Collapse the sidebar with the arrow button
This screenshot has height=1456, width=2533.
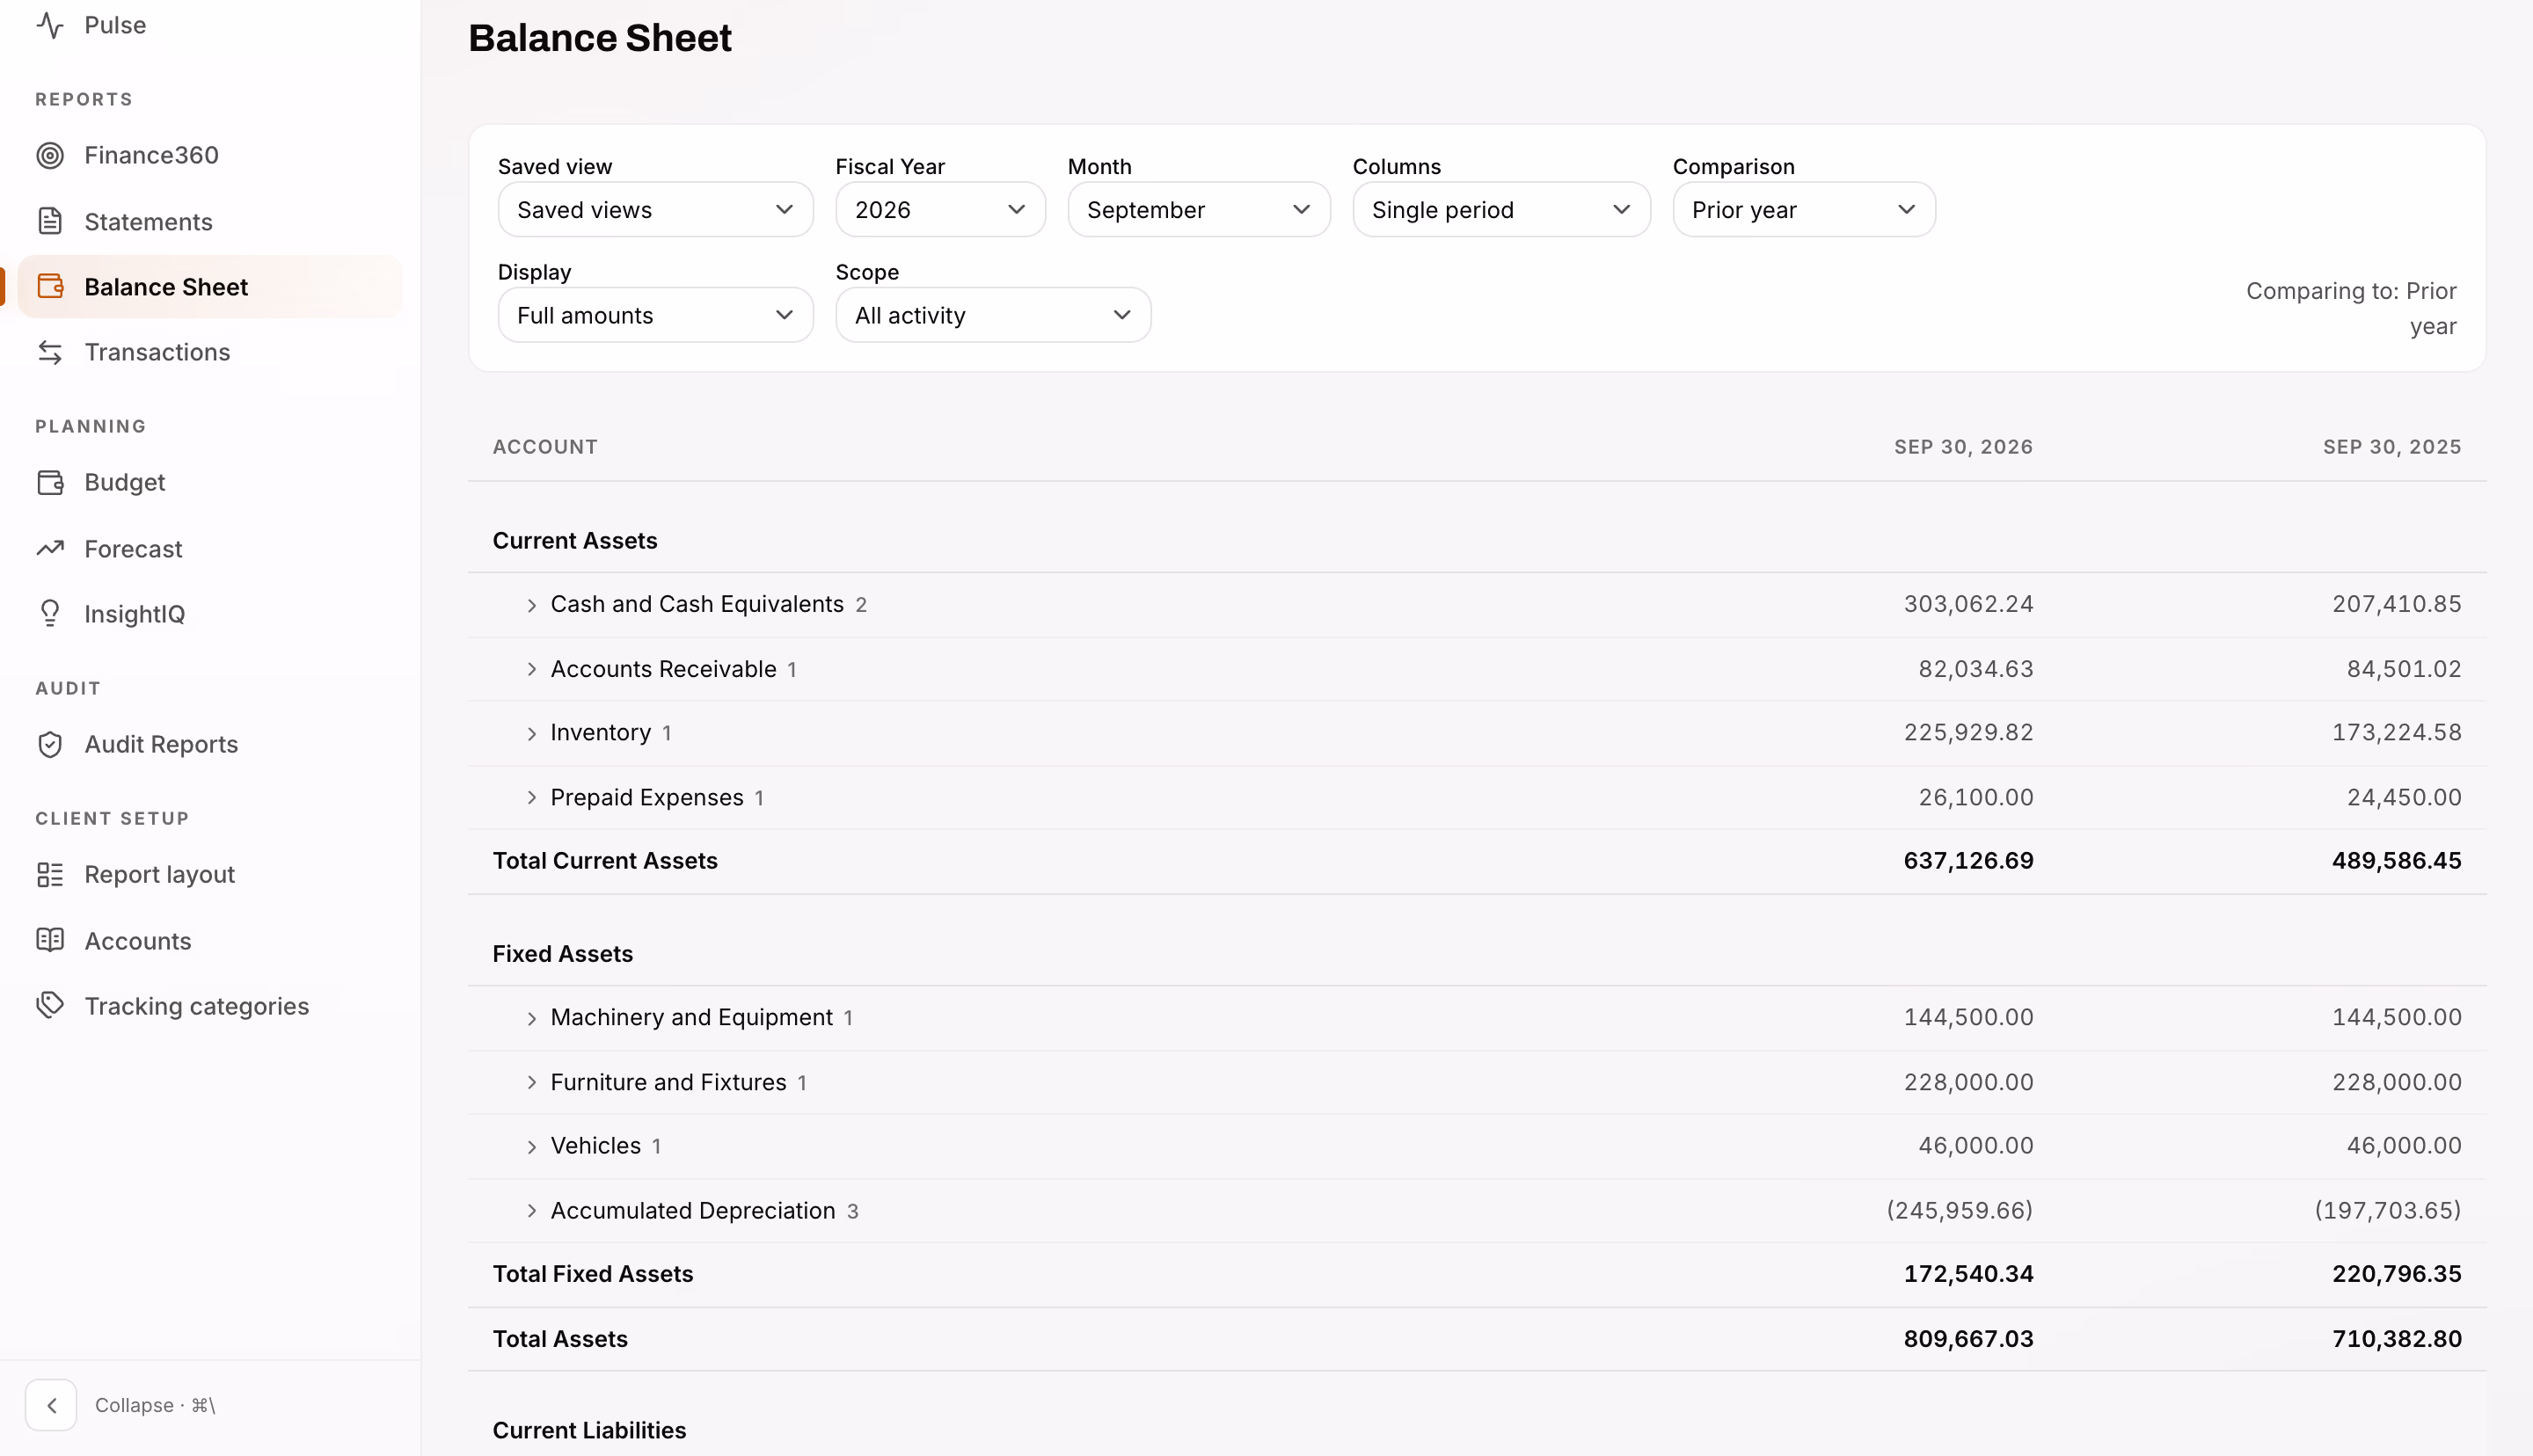[51, 1405]
